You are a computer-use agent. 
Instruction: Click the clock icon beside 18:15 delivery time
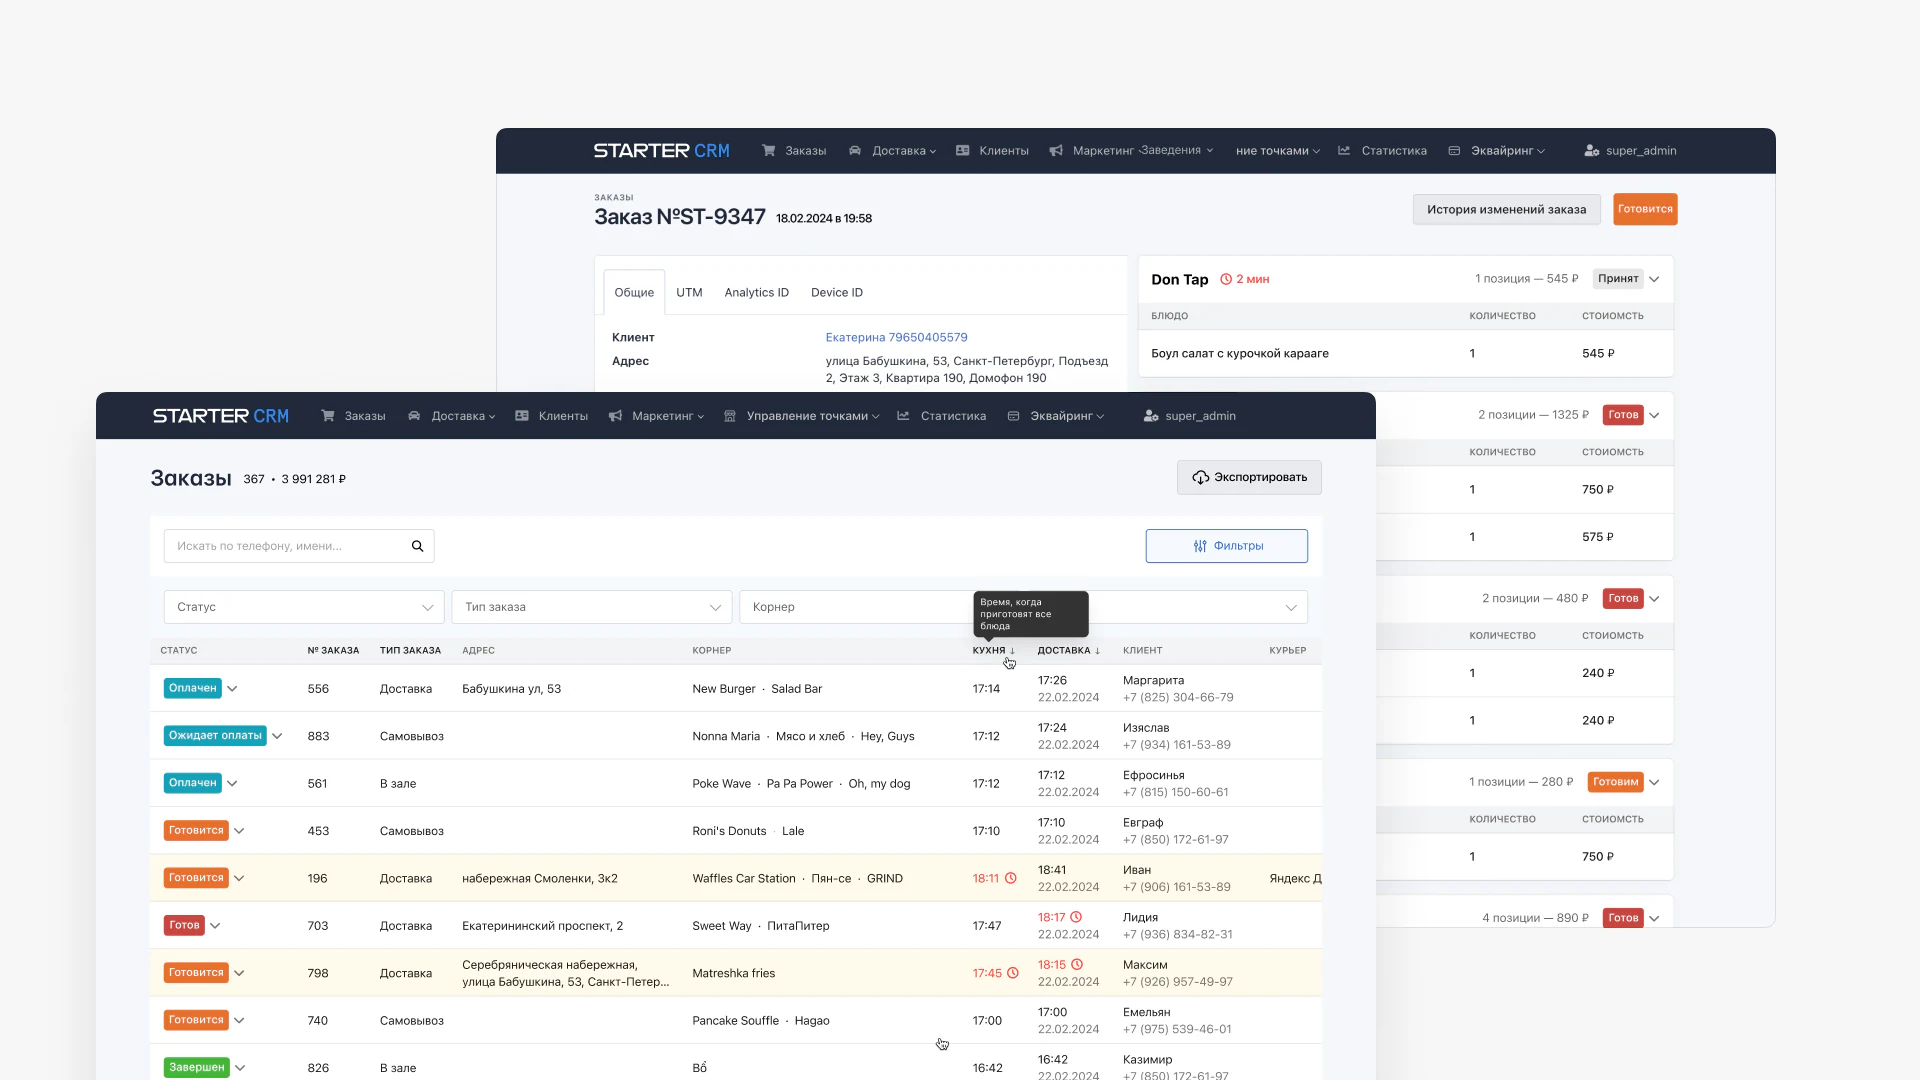(x=1077, y=965)
